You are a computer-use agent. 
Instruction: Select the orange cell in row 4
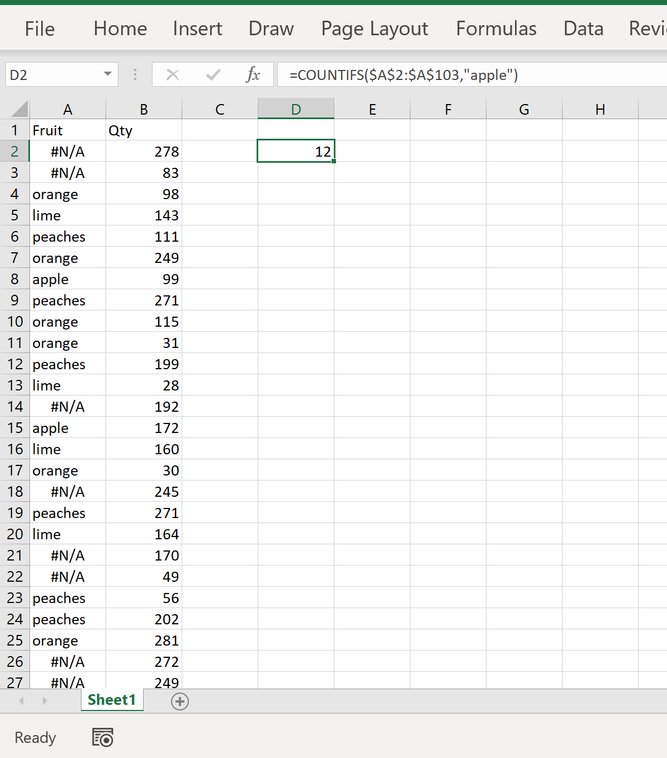click(x=68, y=194)
